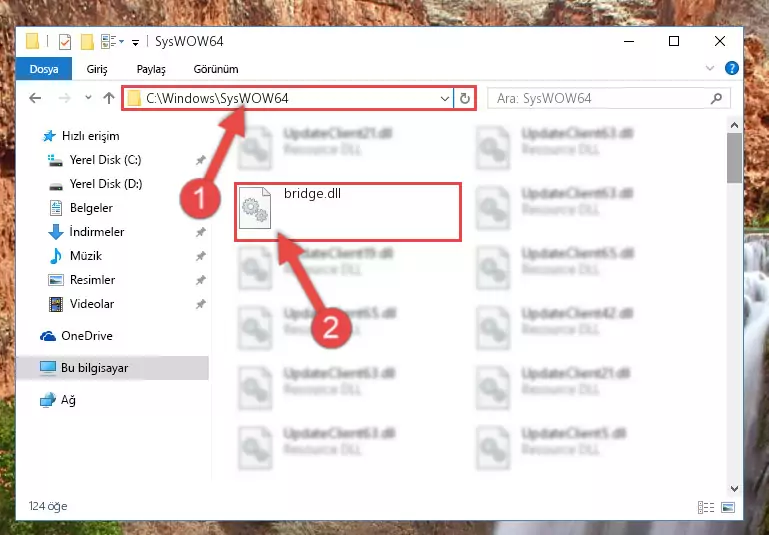This screenshot has width=769, height=535.
Task: Open Help with the question mark icon
Action: pyautogui.click(x=731, y=68)
